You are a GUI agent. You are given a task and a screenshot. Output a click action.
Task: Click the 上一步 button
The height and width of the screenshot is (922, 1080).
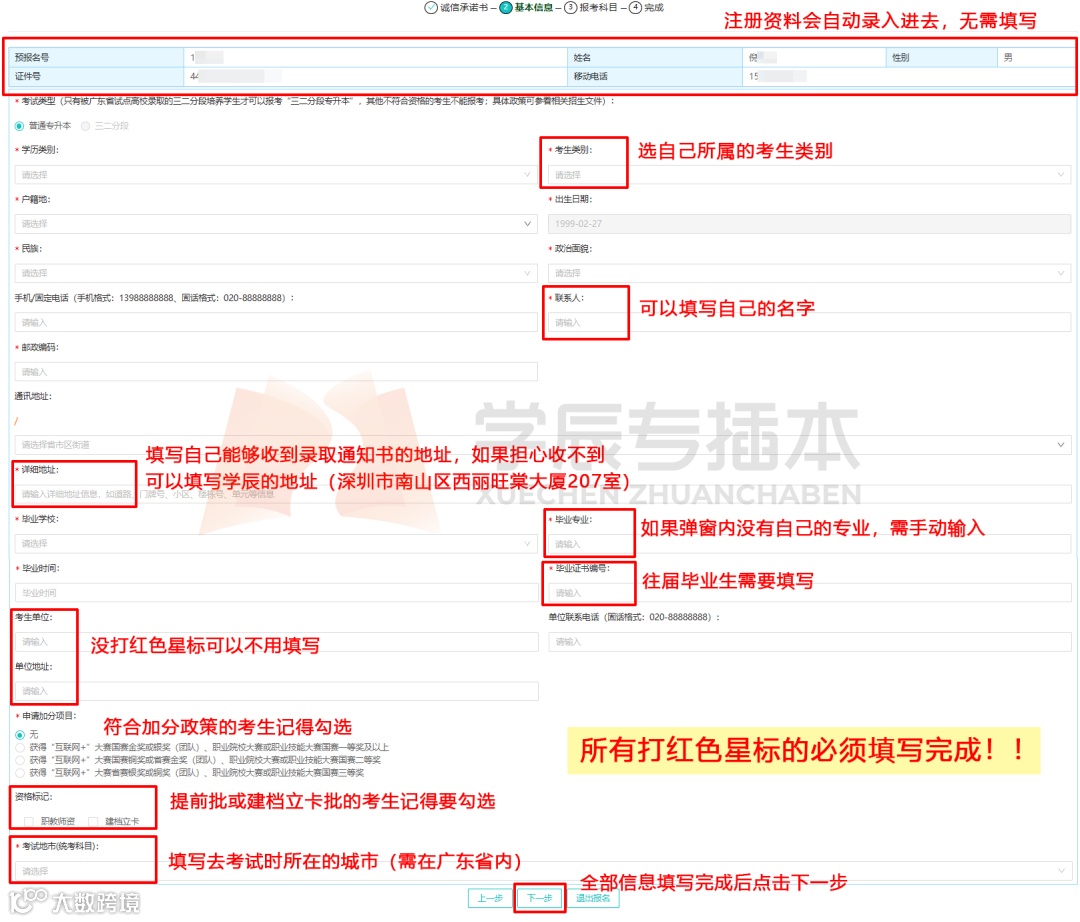pyautogui.click(x=490, y=899)
